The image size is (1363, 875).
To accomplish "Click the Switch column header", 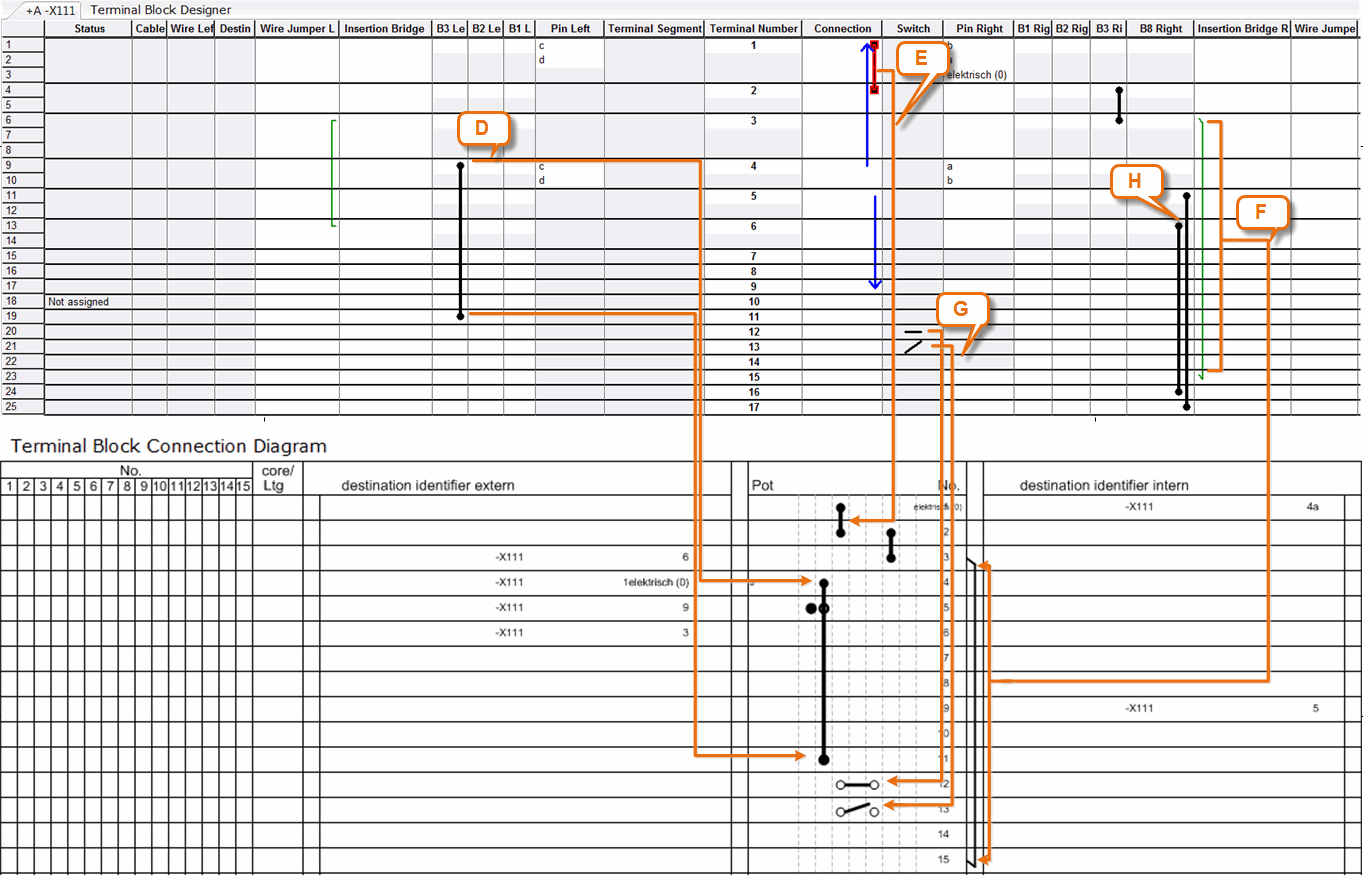I will pyautogui.click(x=913, y=29).
